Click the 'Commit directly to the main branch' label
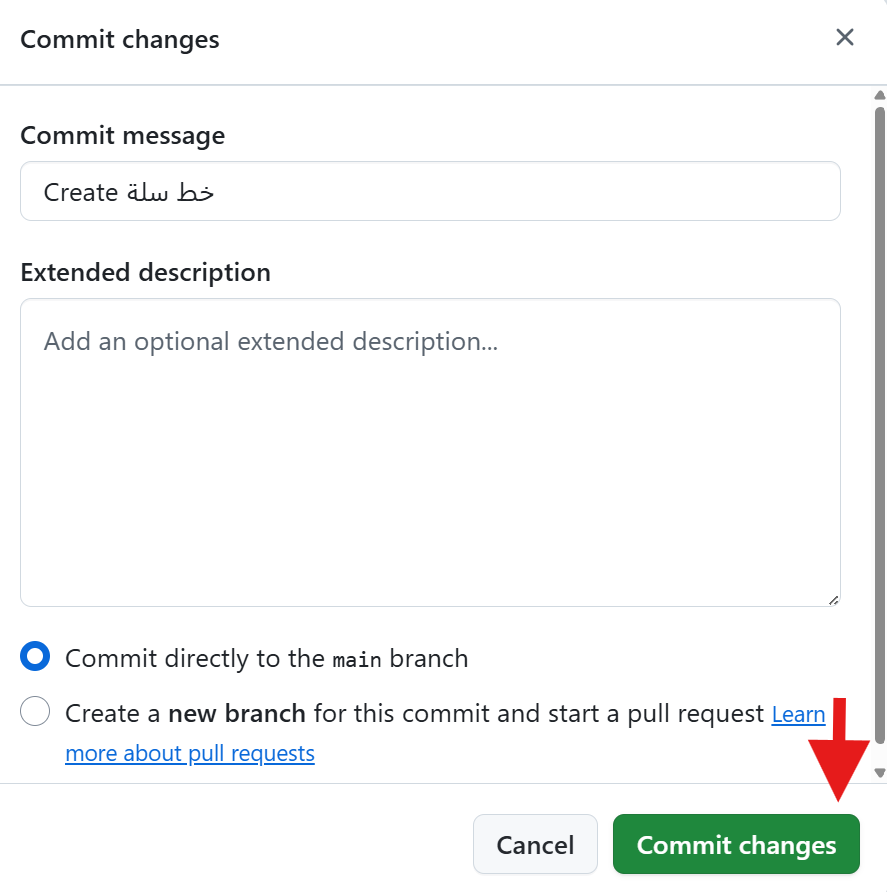 pos(266,659)
